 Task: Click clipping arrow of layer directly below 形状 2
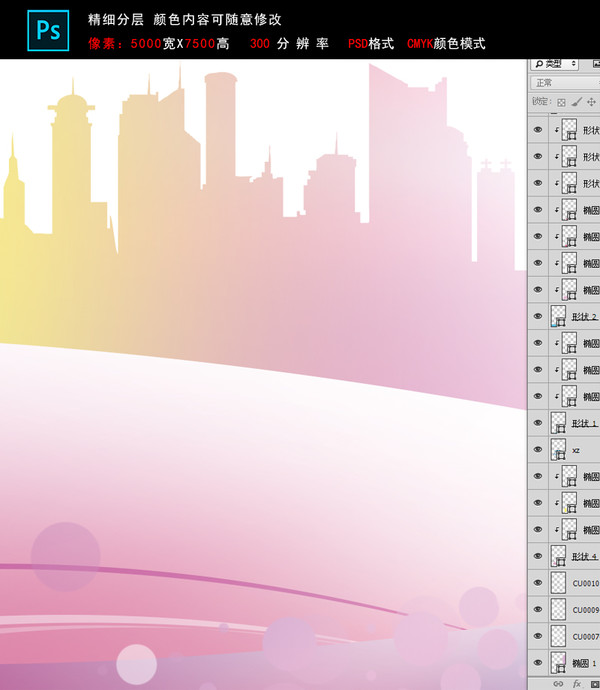[x=556, y=343]
